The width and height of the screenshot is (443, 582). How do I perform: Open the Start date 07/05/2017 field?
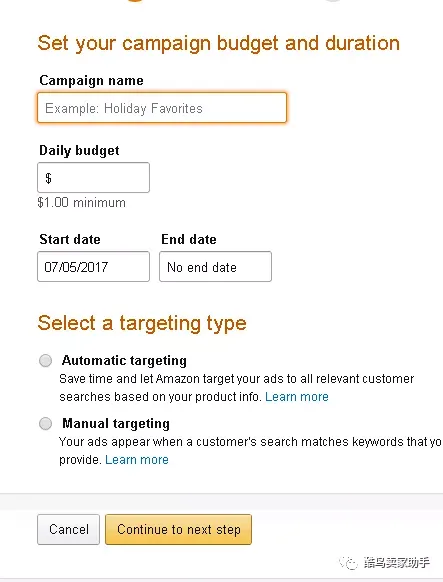93,267
